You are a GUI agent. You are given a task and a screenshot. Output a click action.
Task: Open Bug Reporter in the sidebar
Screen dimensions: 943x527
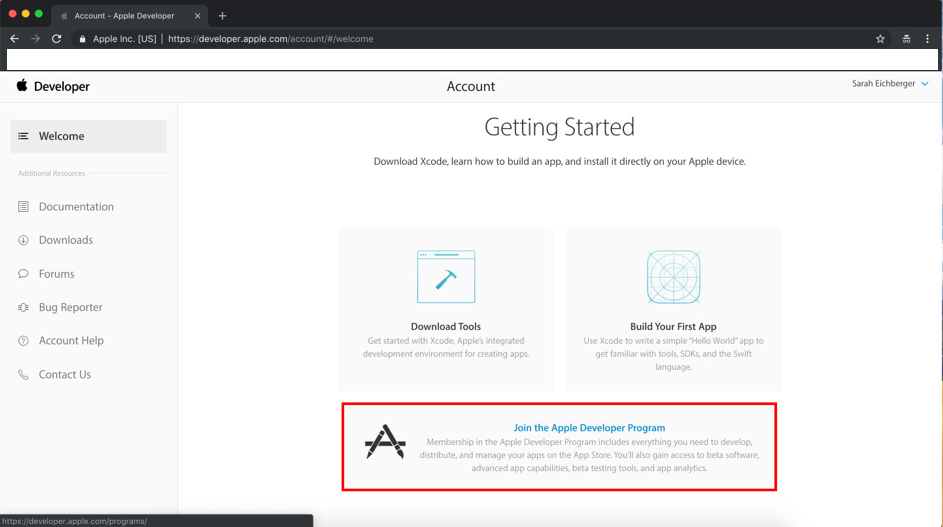[x=70, y=307]
